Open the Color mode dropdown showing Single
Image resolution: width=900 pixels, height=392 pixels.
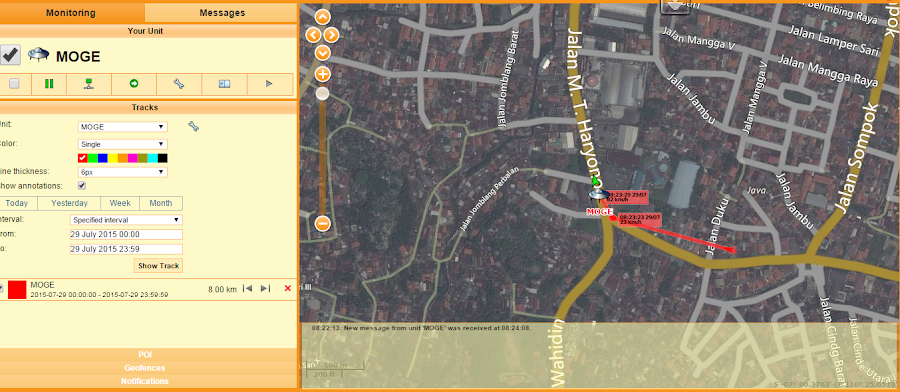(123, 144)
